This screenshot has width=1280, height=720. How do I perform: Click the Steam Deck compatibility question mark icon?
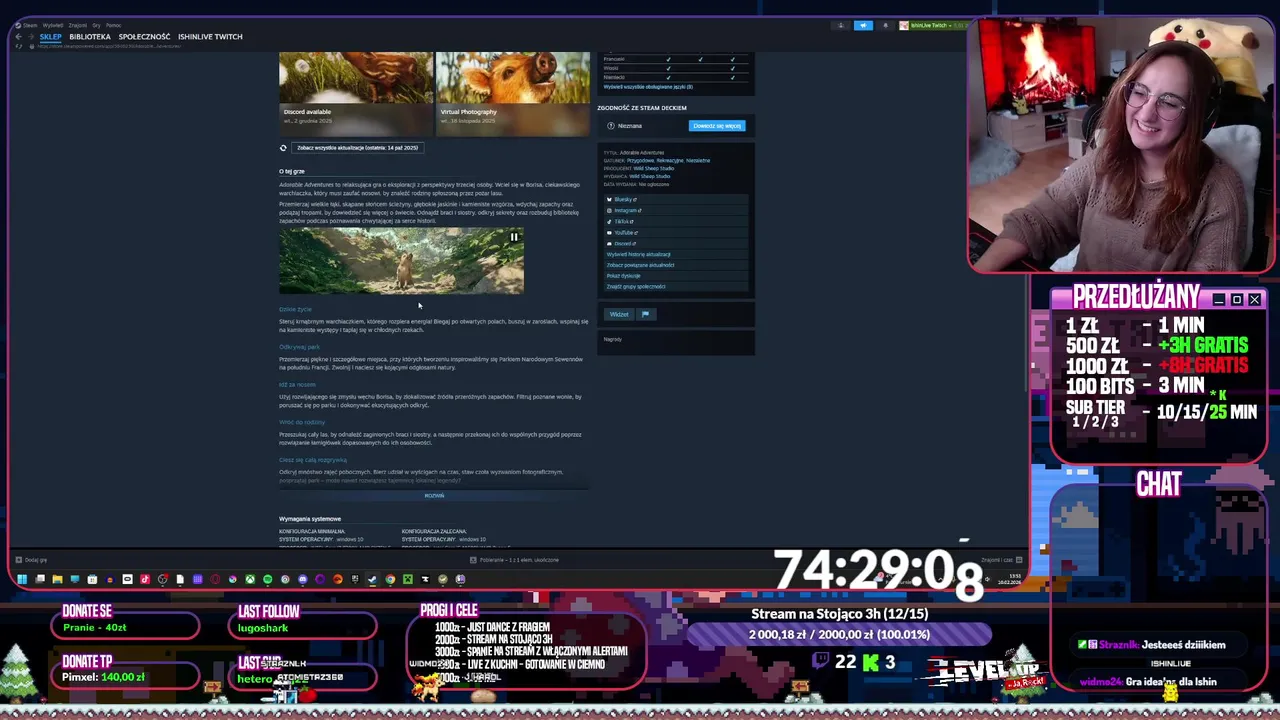[x=611, y=126]
